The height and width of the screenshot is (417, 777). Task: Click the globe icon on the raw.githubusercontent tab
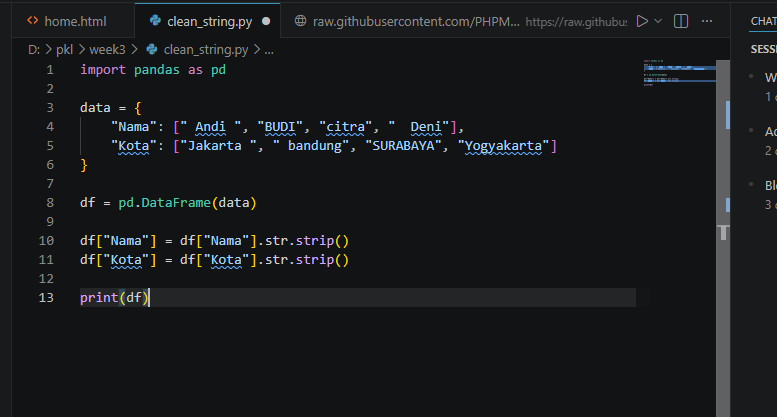pos(300,21)
